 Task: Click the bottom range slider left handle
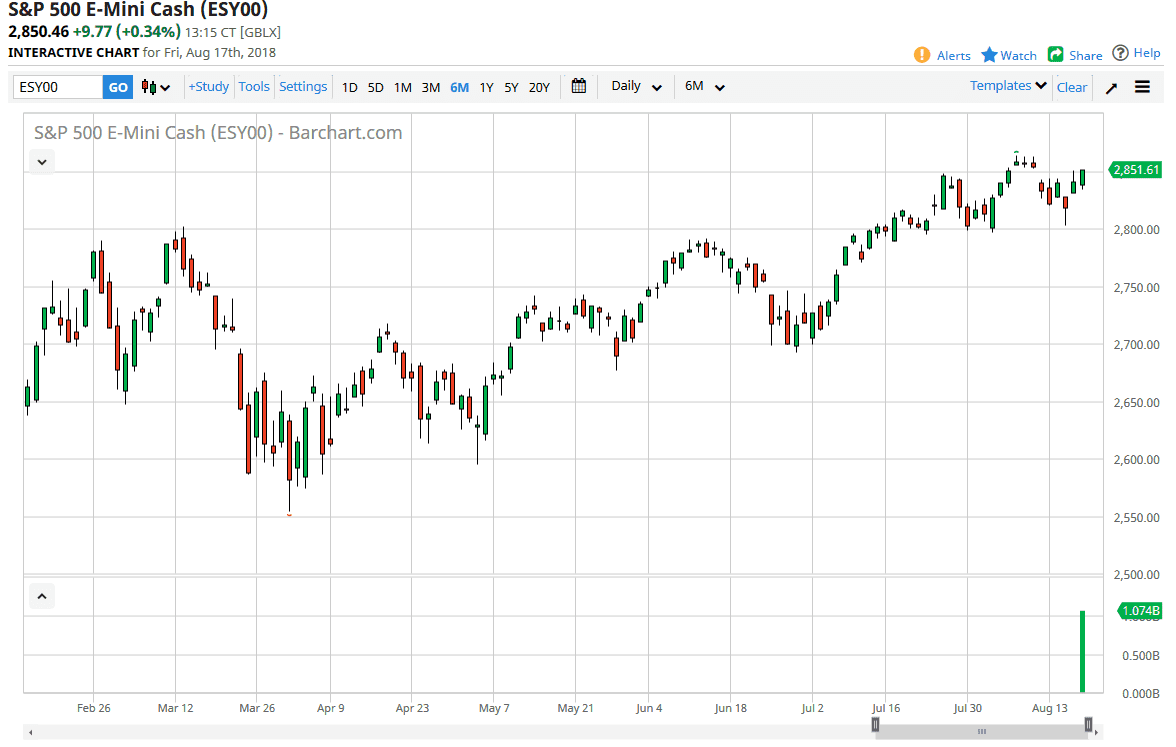click(x=875, y=725)
